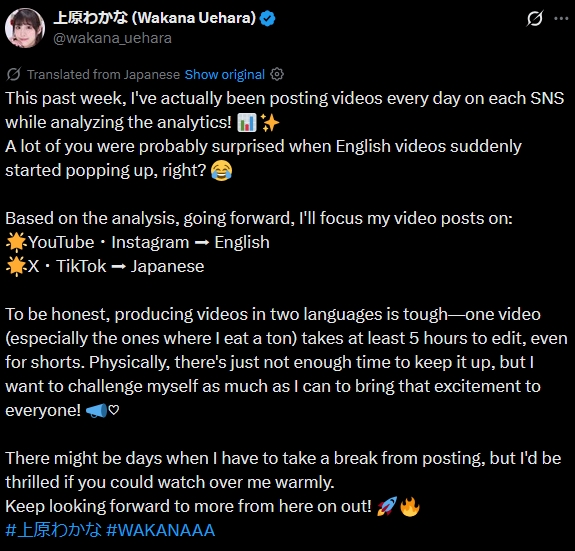Click the rocket emoji near post end
The width and height of the screenshot is (575, 551).
(x=387, y=507)
